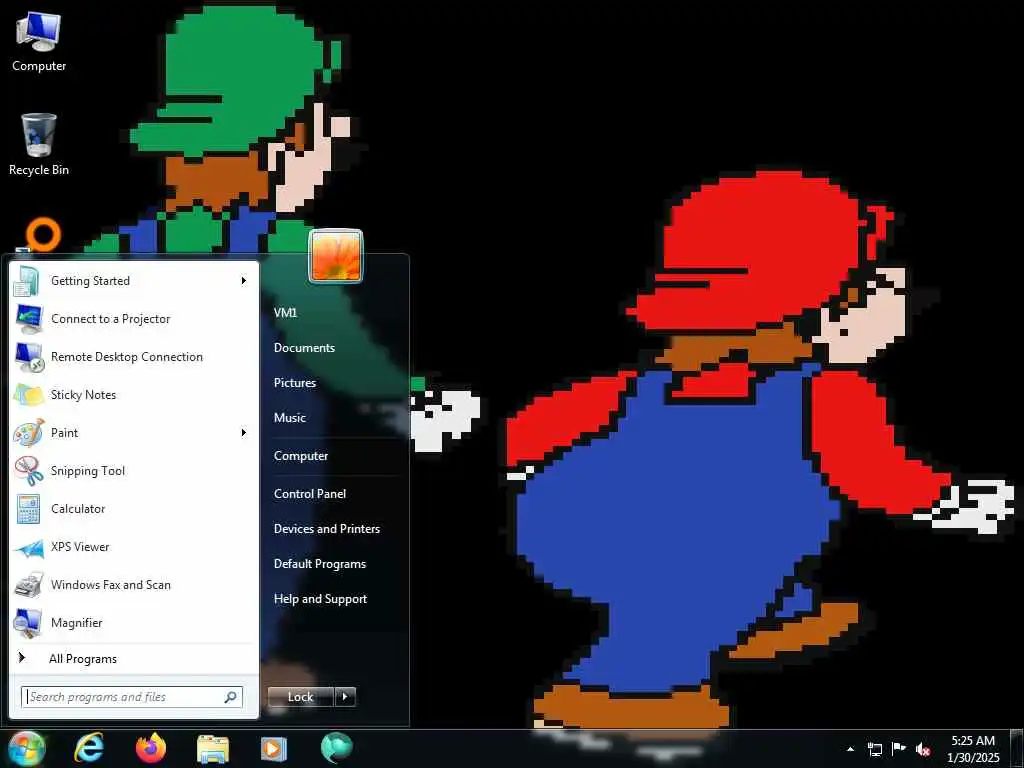Open Help and Support
The image size is (1024, 768).
coord(320,599)
